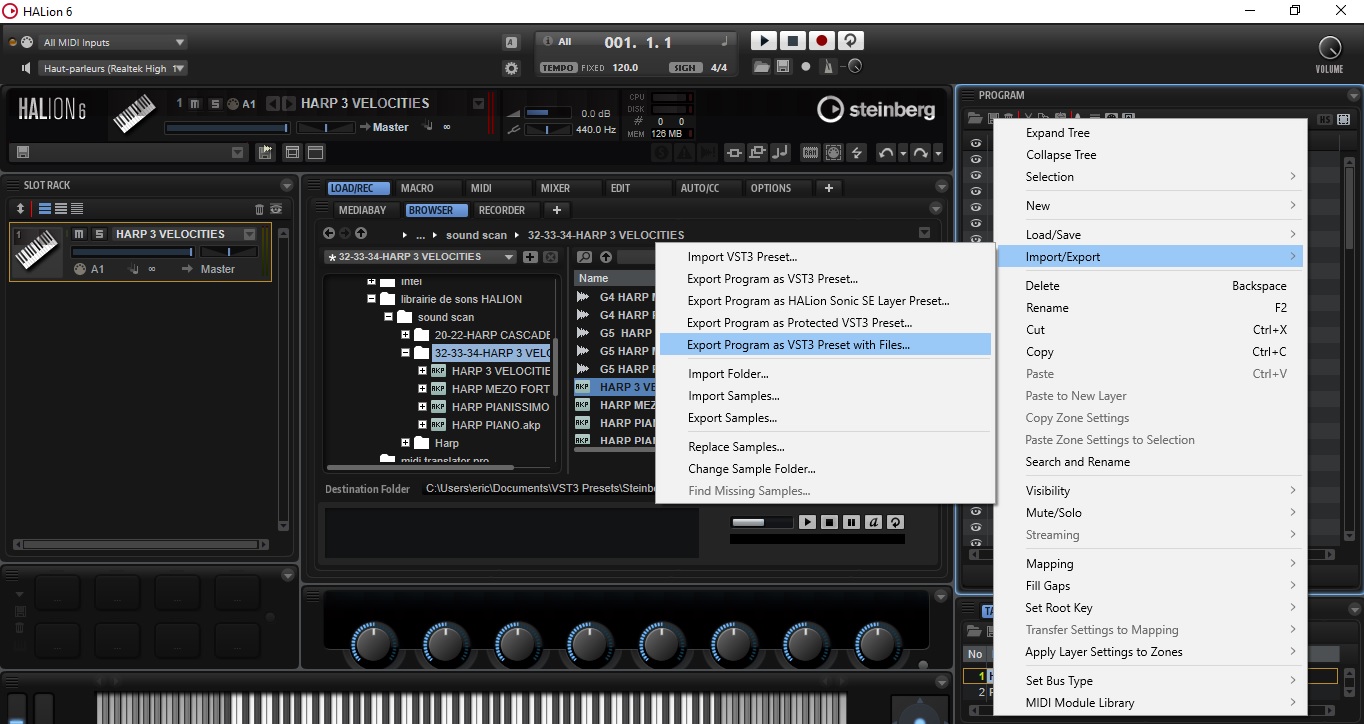
Task: Adjust the first blue macro knob
Action: tap(372, 644)
